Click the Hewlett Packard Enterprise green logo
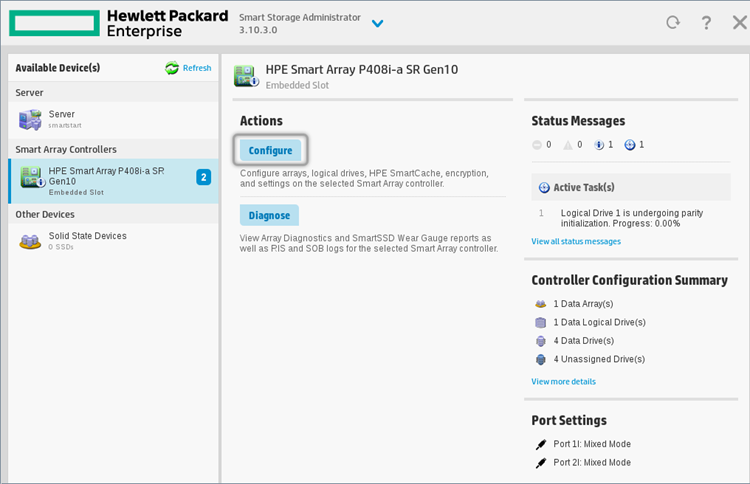Viewport: 750px width, 484px height. coord(54,23)
